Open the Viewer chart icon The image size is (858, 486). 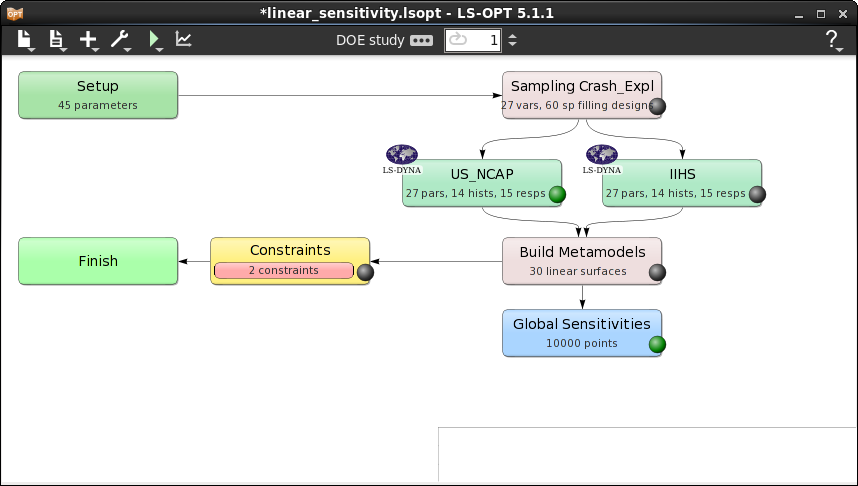click(183, 39)
